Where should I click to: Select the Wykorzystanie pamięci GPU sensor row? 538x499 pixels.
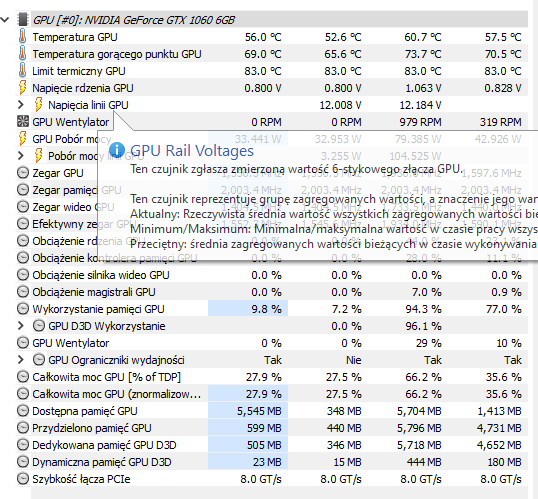(271, 309)
